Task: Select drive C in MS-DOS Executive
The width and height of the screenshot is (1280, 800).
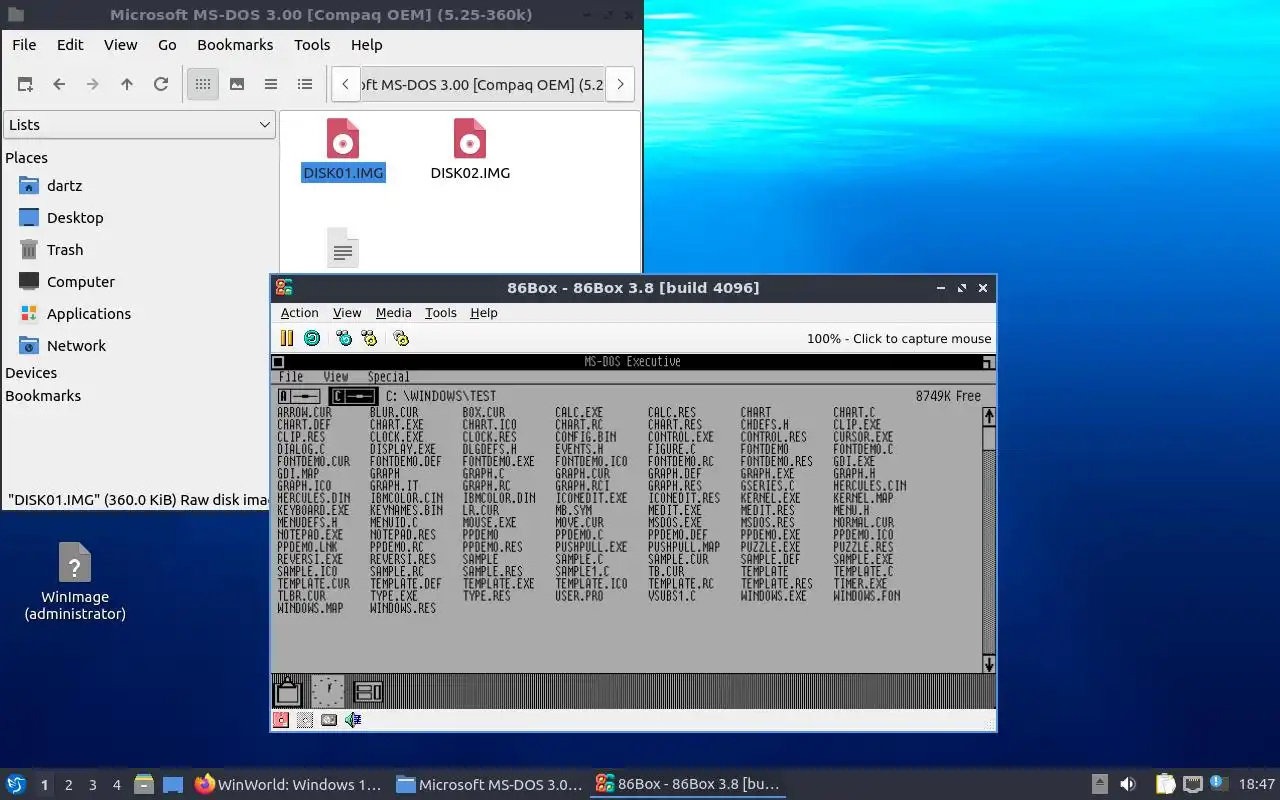Action: point(354,397)
